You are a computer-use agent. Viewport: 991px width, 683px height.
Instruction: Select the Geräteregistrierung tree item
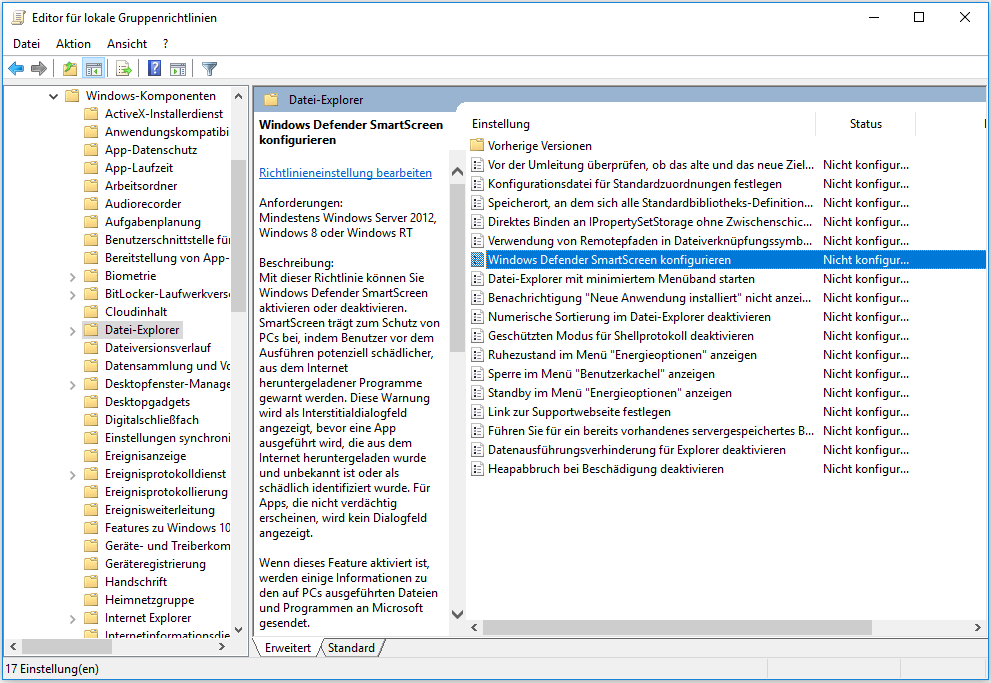click(155, 564)
